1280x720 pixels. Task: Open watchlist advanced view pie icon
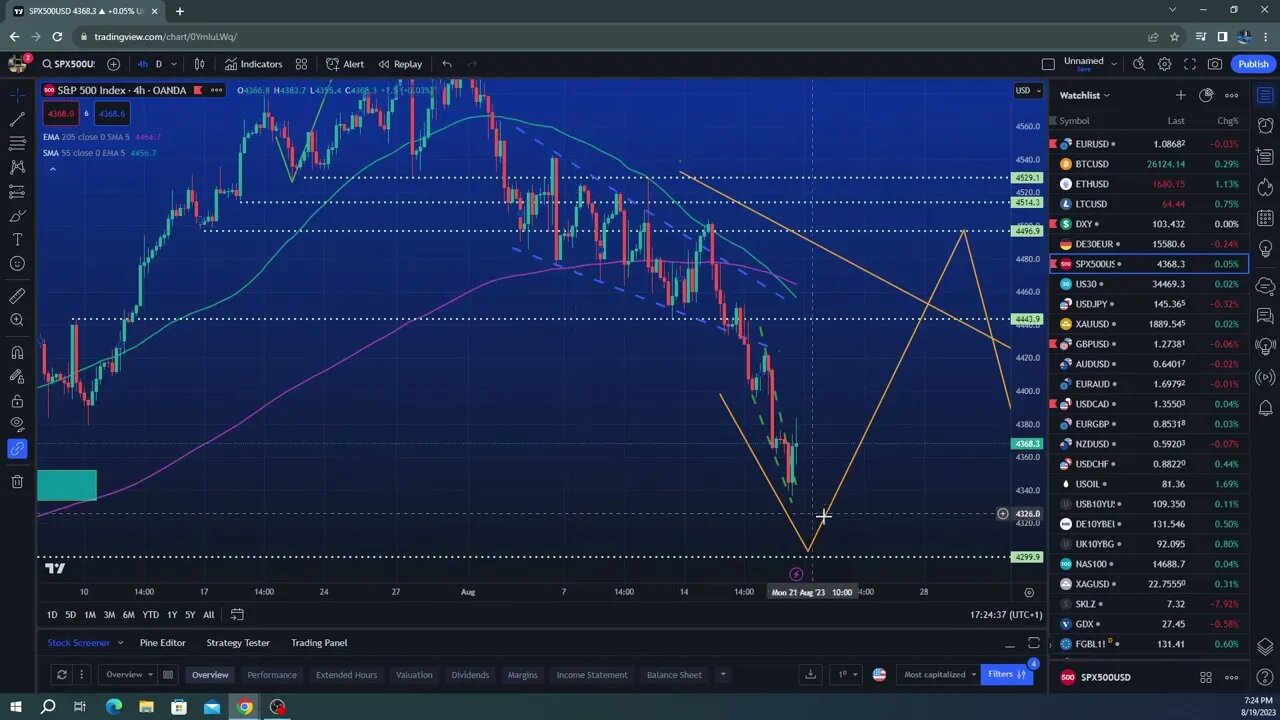click(1206, 95)
